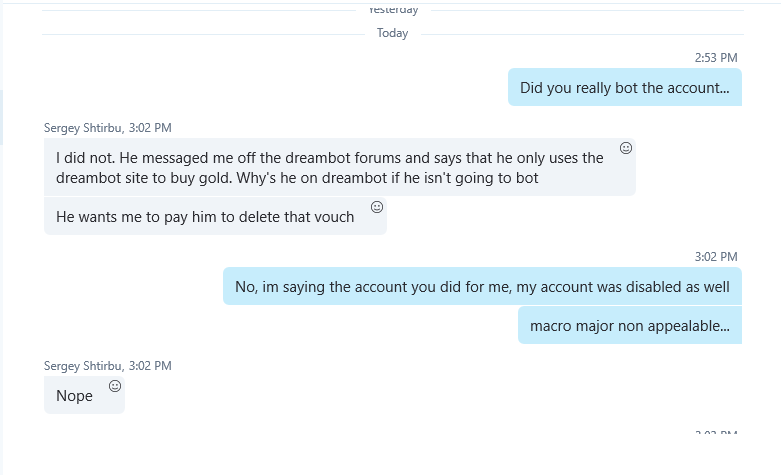Open reaction picker on the dreambot forums message
The image size is (781, 475).
click(x=626, y=148)
